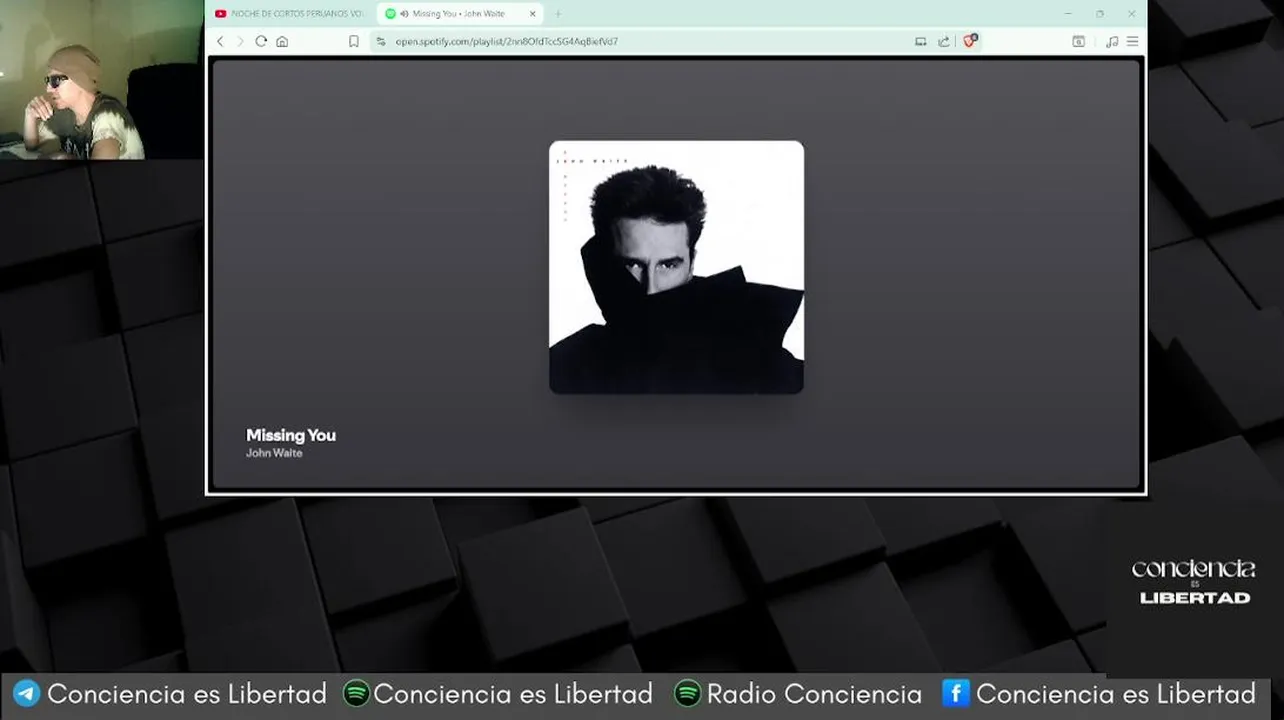The width and height of the screenshot is (1284, 720).
Task: Click the Facebook icon in bottom banner
Action: coord(956,693)
